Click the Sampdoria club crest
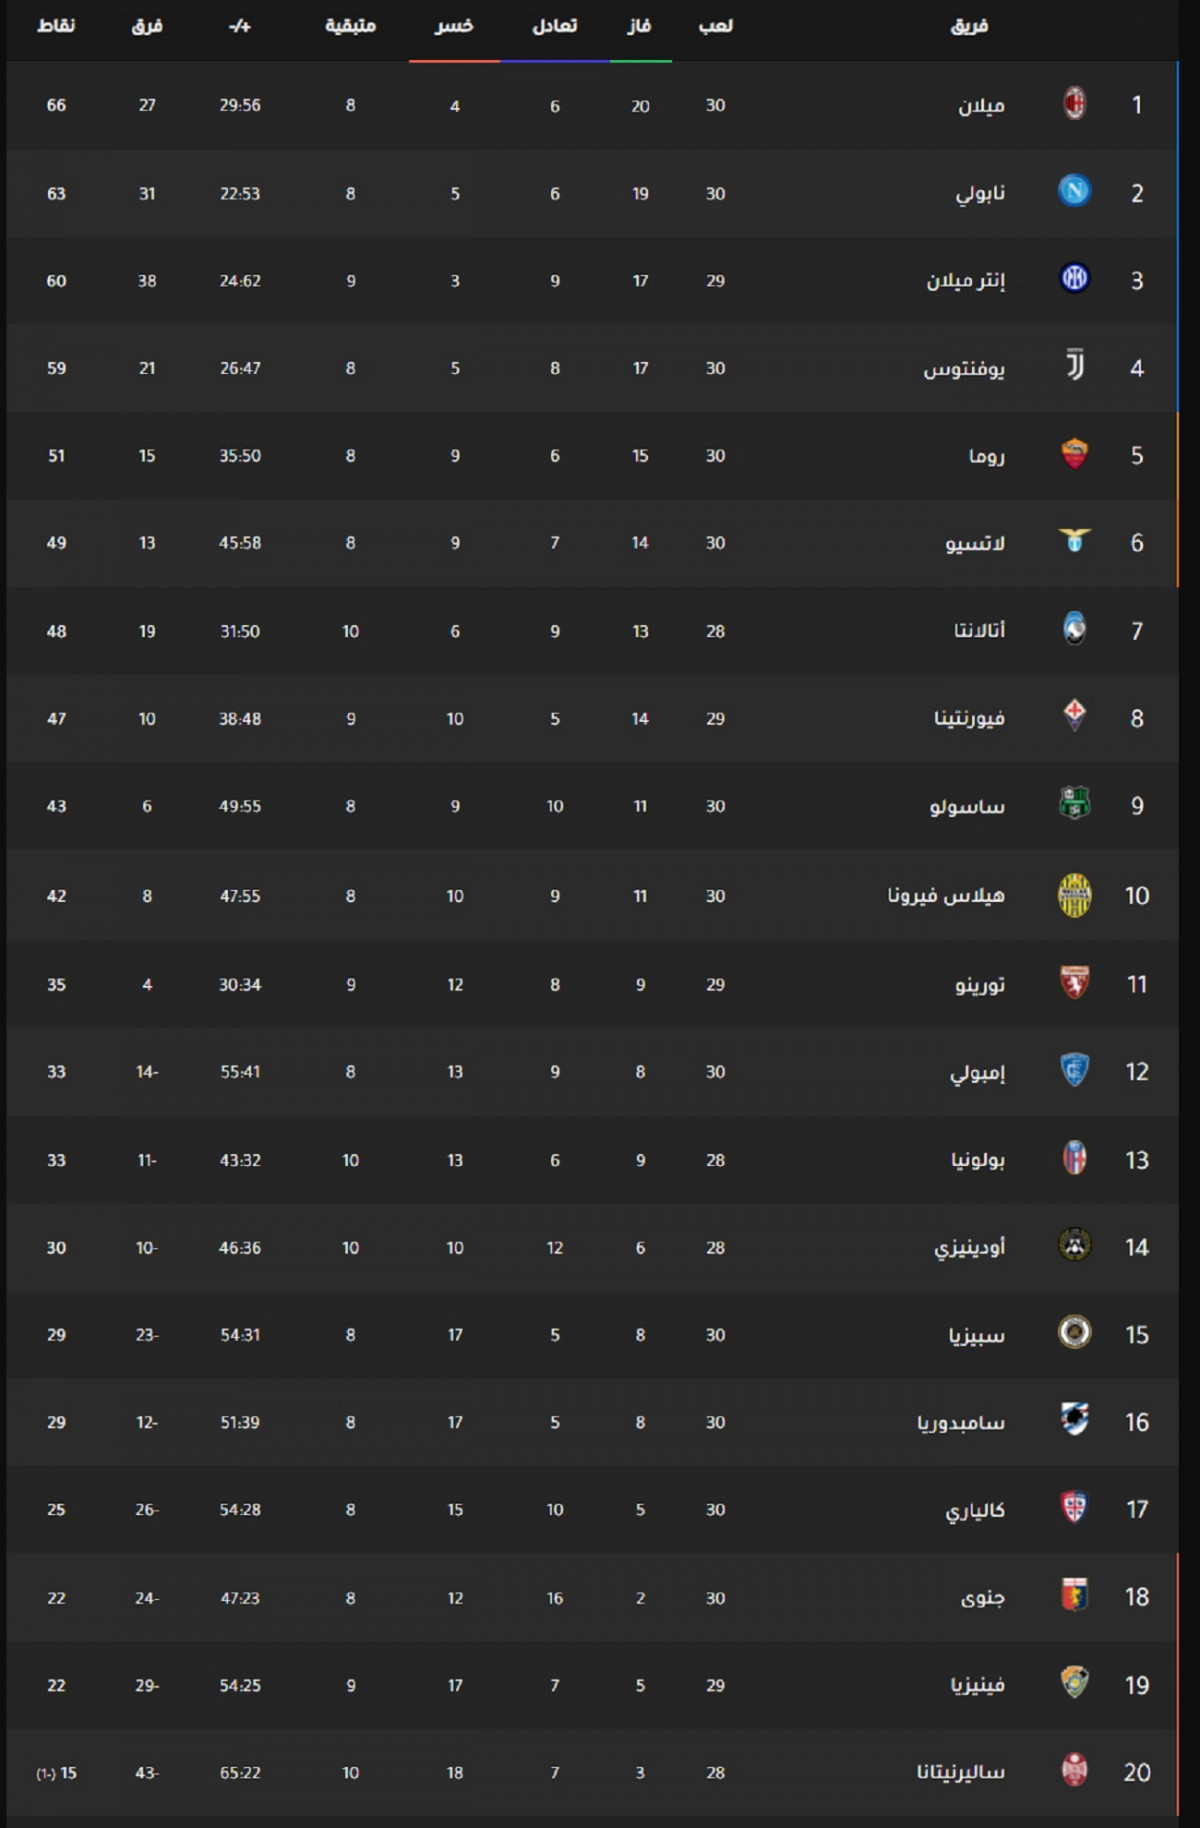The width and height of the screenshot is (1200, 1828). tap(1074, 1419)
